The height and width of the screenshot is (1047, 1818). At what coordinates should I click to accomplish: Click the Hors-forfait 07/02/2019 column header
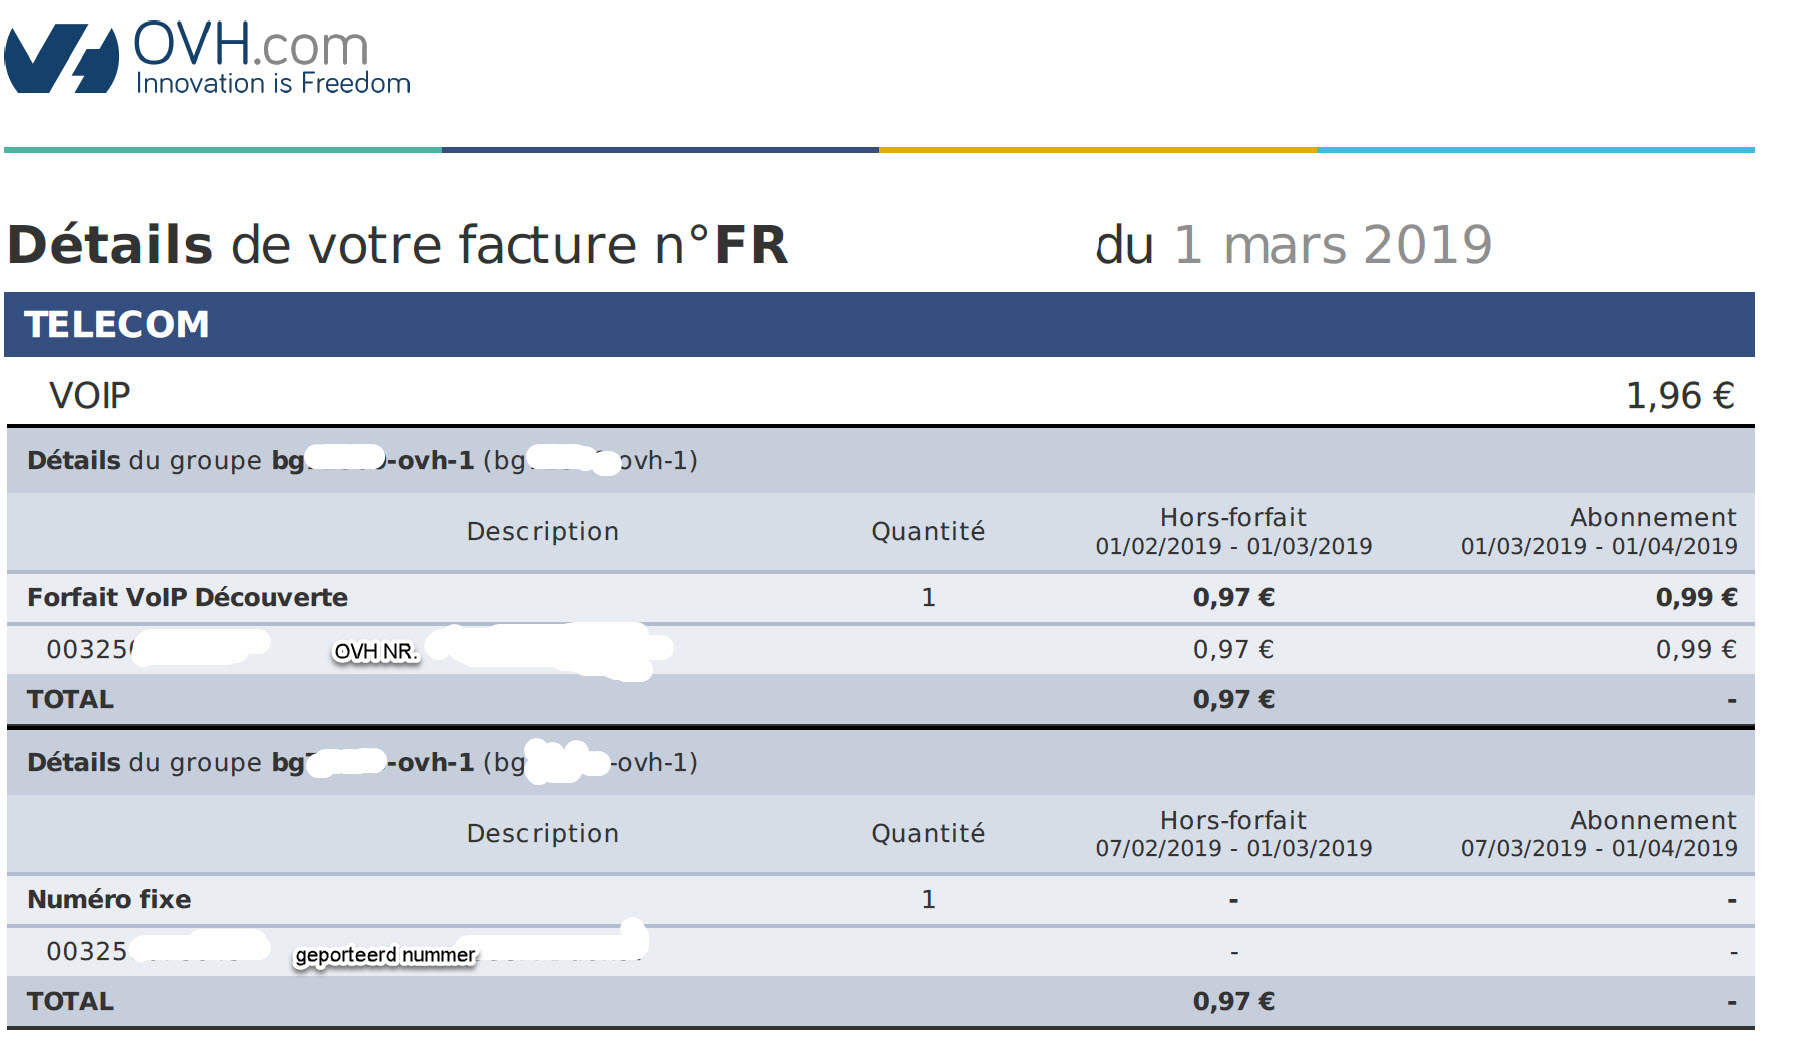click(1233, 834)
